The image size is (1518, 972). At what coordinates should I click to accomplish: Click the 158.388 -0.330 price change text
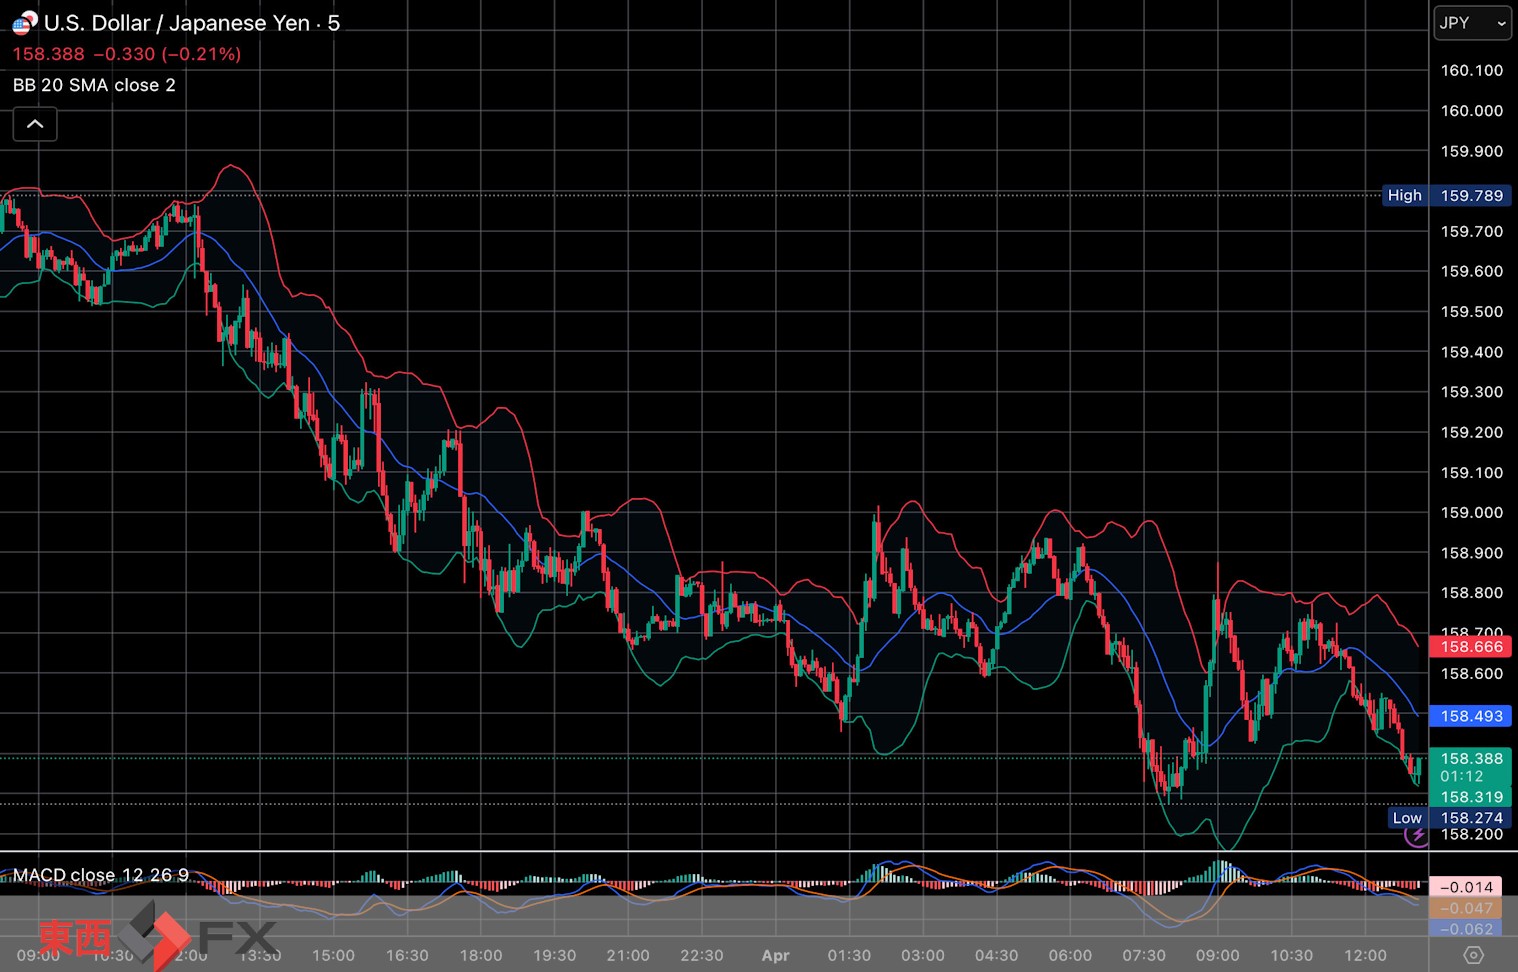click(x=126, y=54)
